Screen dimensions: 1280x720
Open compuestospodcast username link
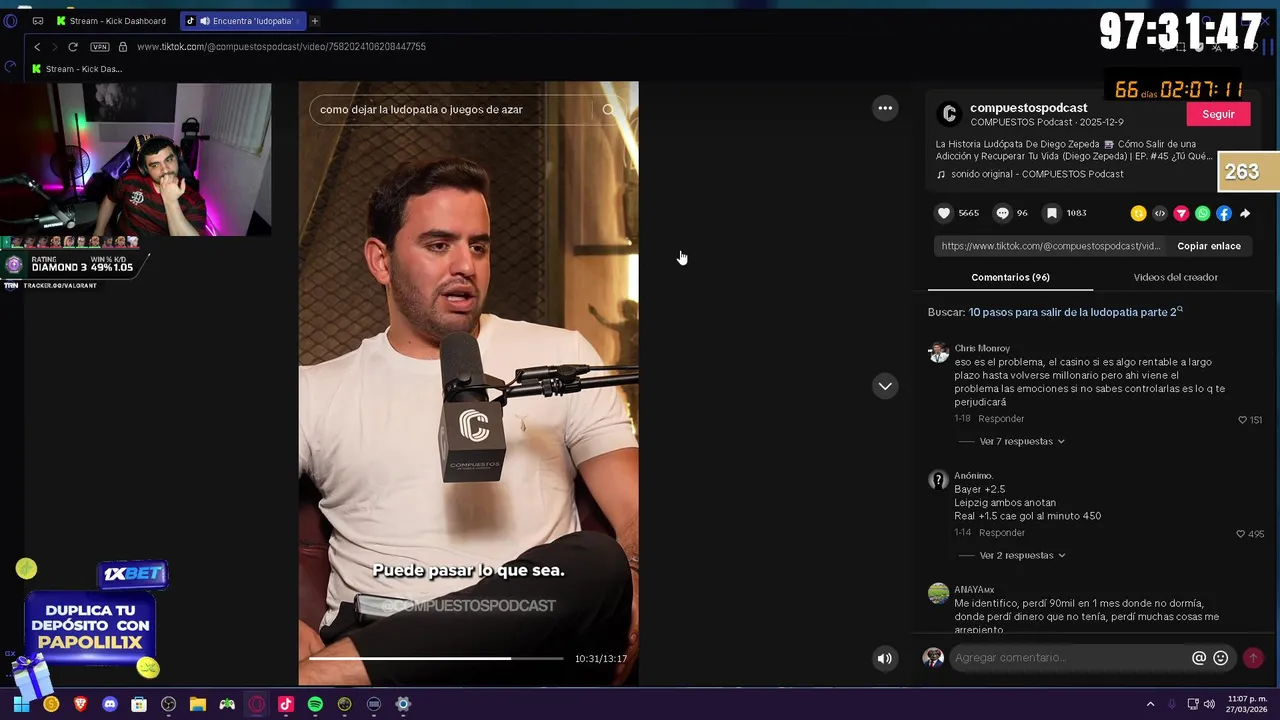pyautogui.click(x=1028, y=108)
